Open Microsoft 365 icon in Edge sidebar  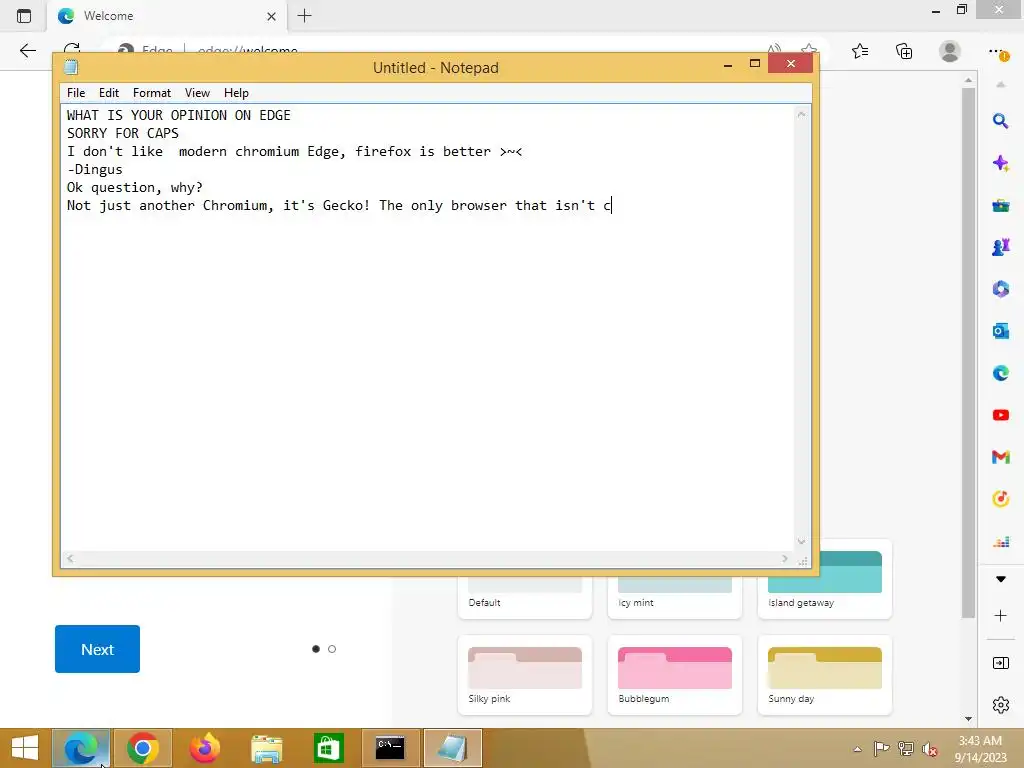coord(1000,289)
